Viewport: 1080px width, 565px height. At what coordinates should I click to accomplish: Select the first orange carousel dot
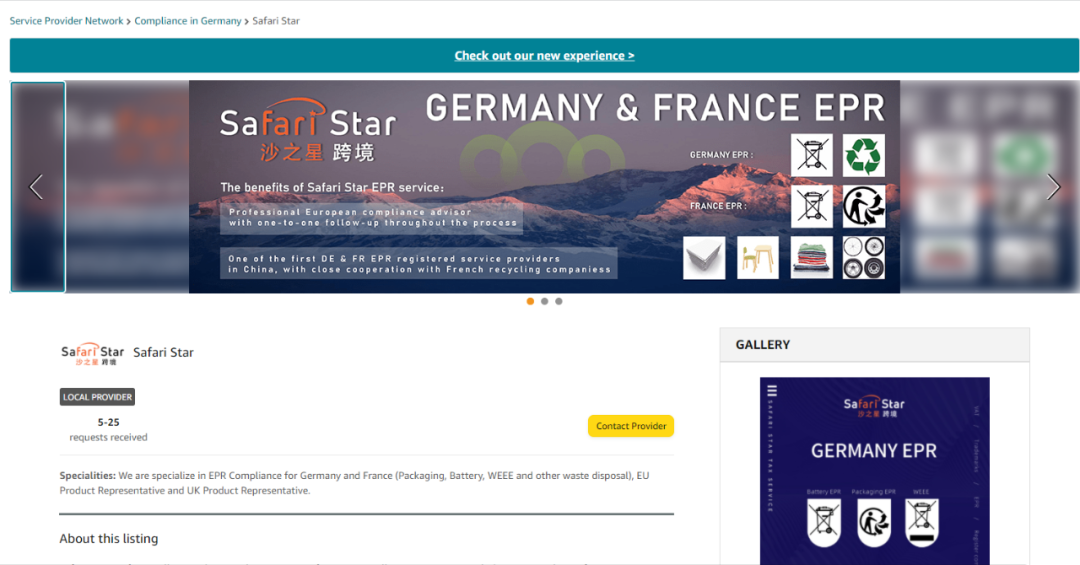pyautogui.click(x=530, y=301)
